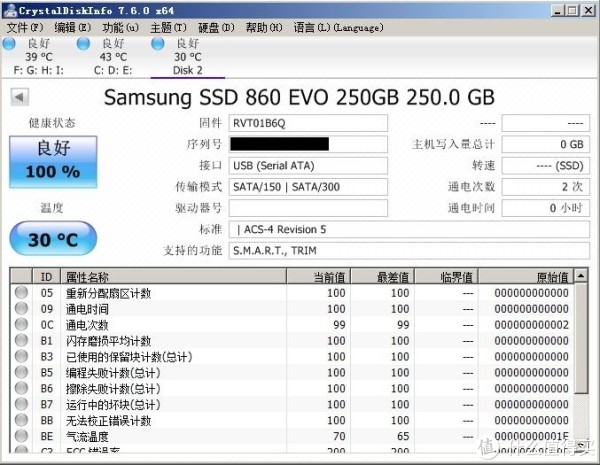Select the 气流温度 attribute row
The image size is (600, 465).
(292, 436)
